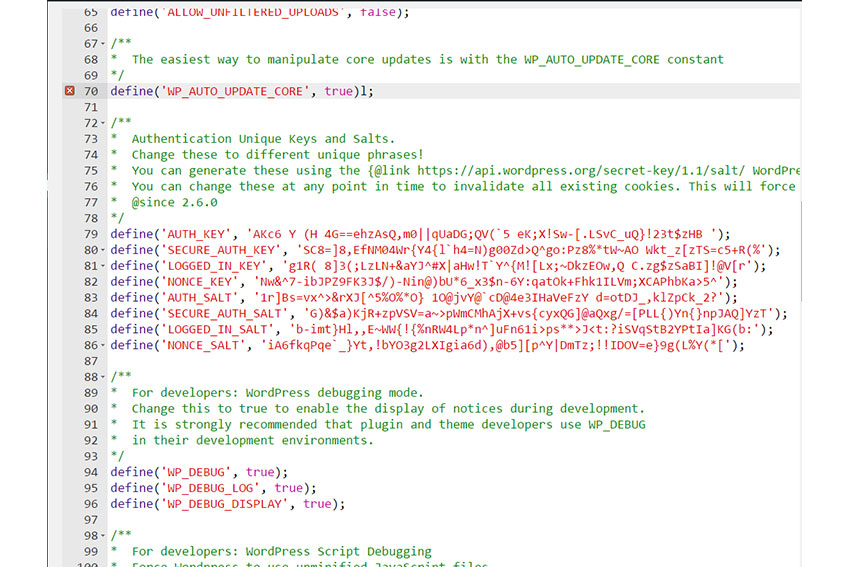Collapse the comment block at line 67

(x=102, y=44)
